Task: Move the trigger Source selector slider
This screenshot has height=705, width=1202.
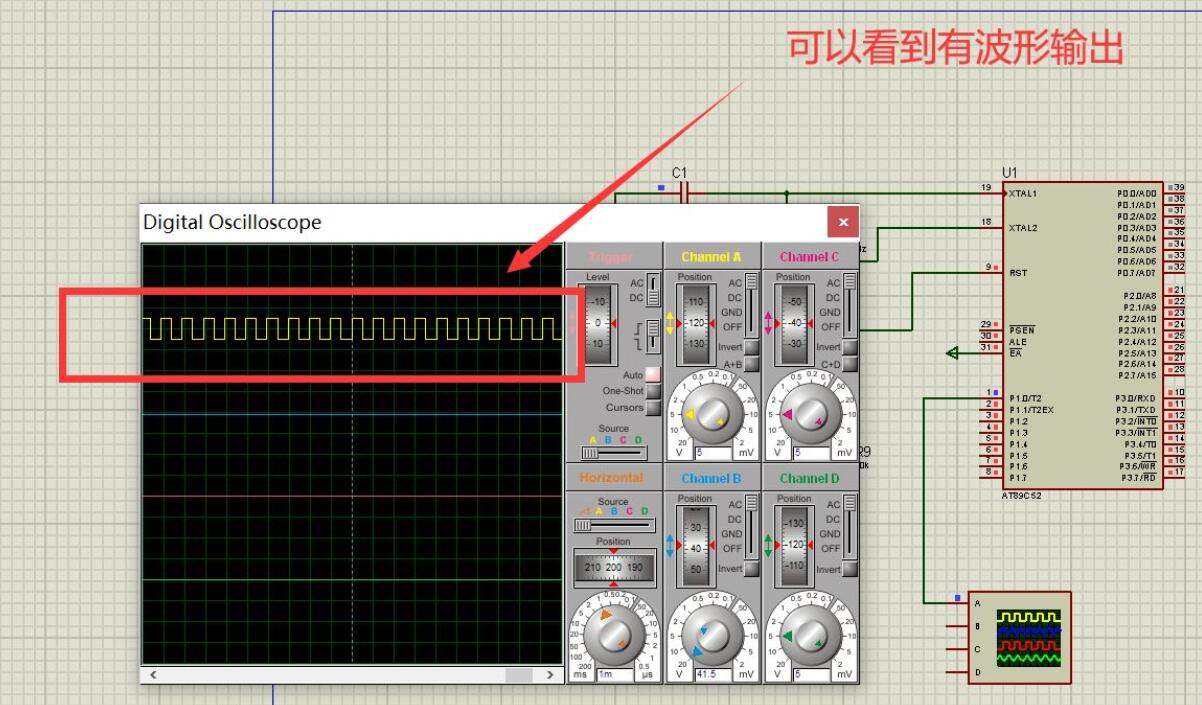Action: click(x=614, y=452)
